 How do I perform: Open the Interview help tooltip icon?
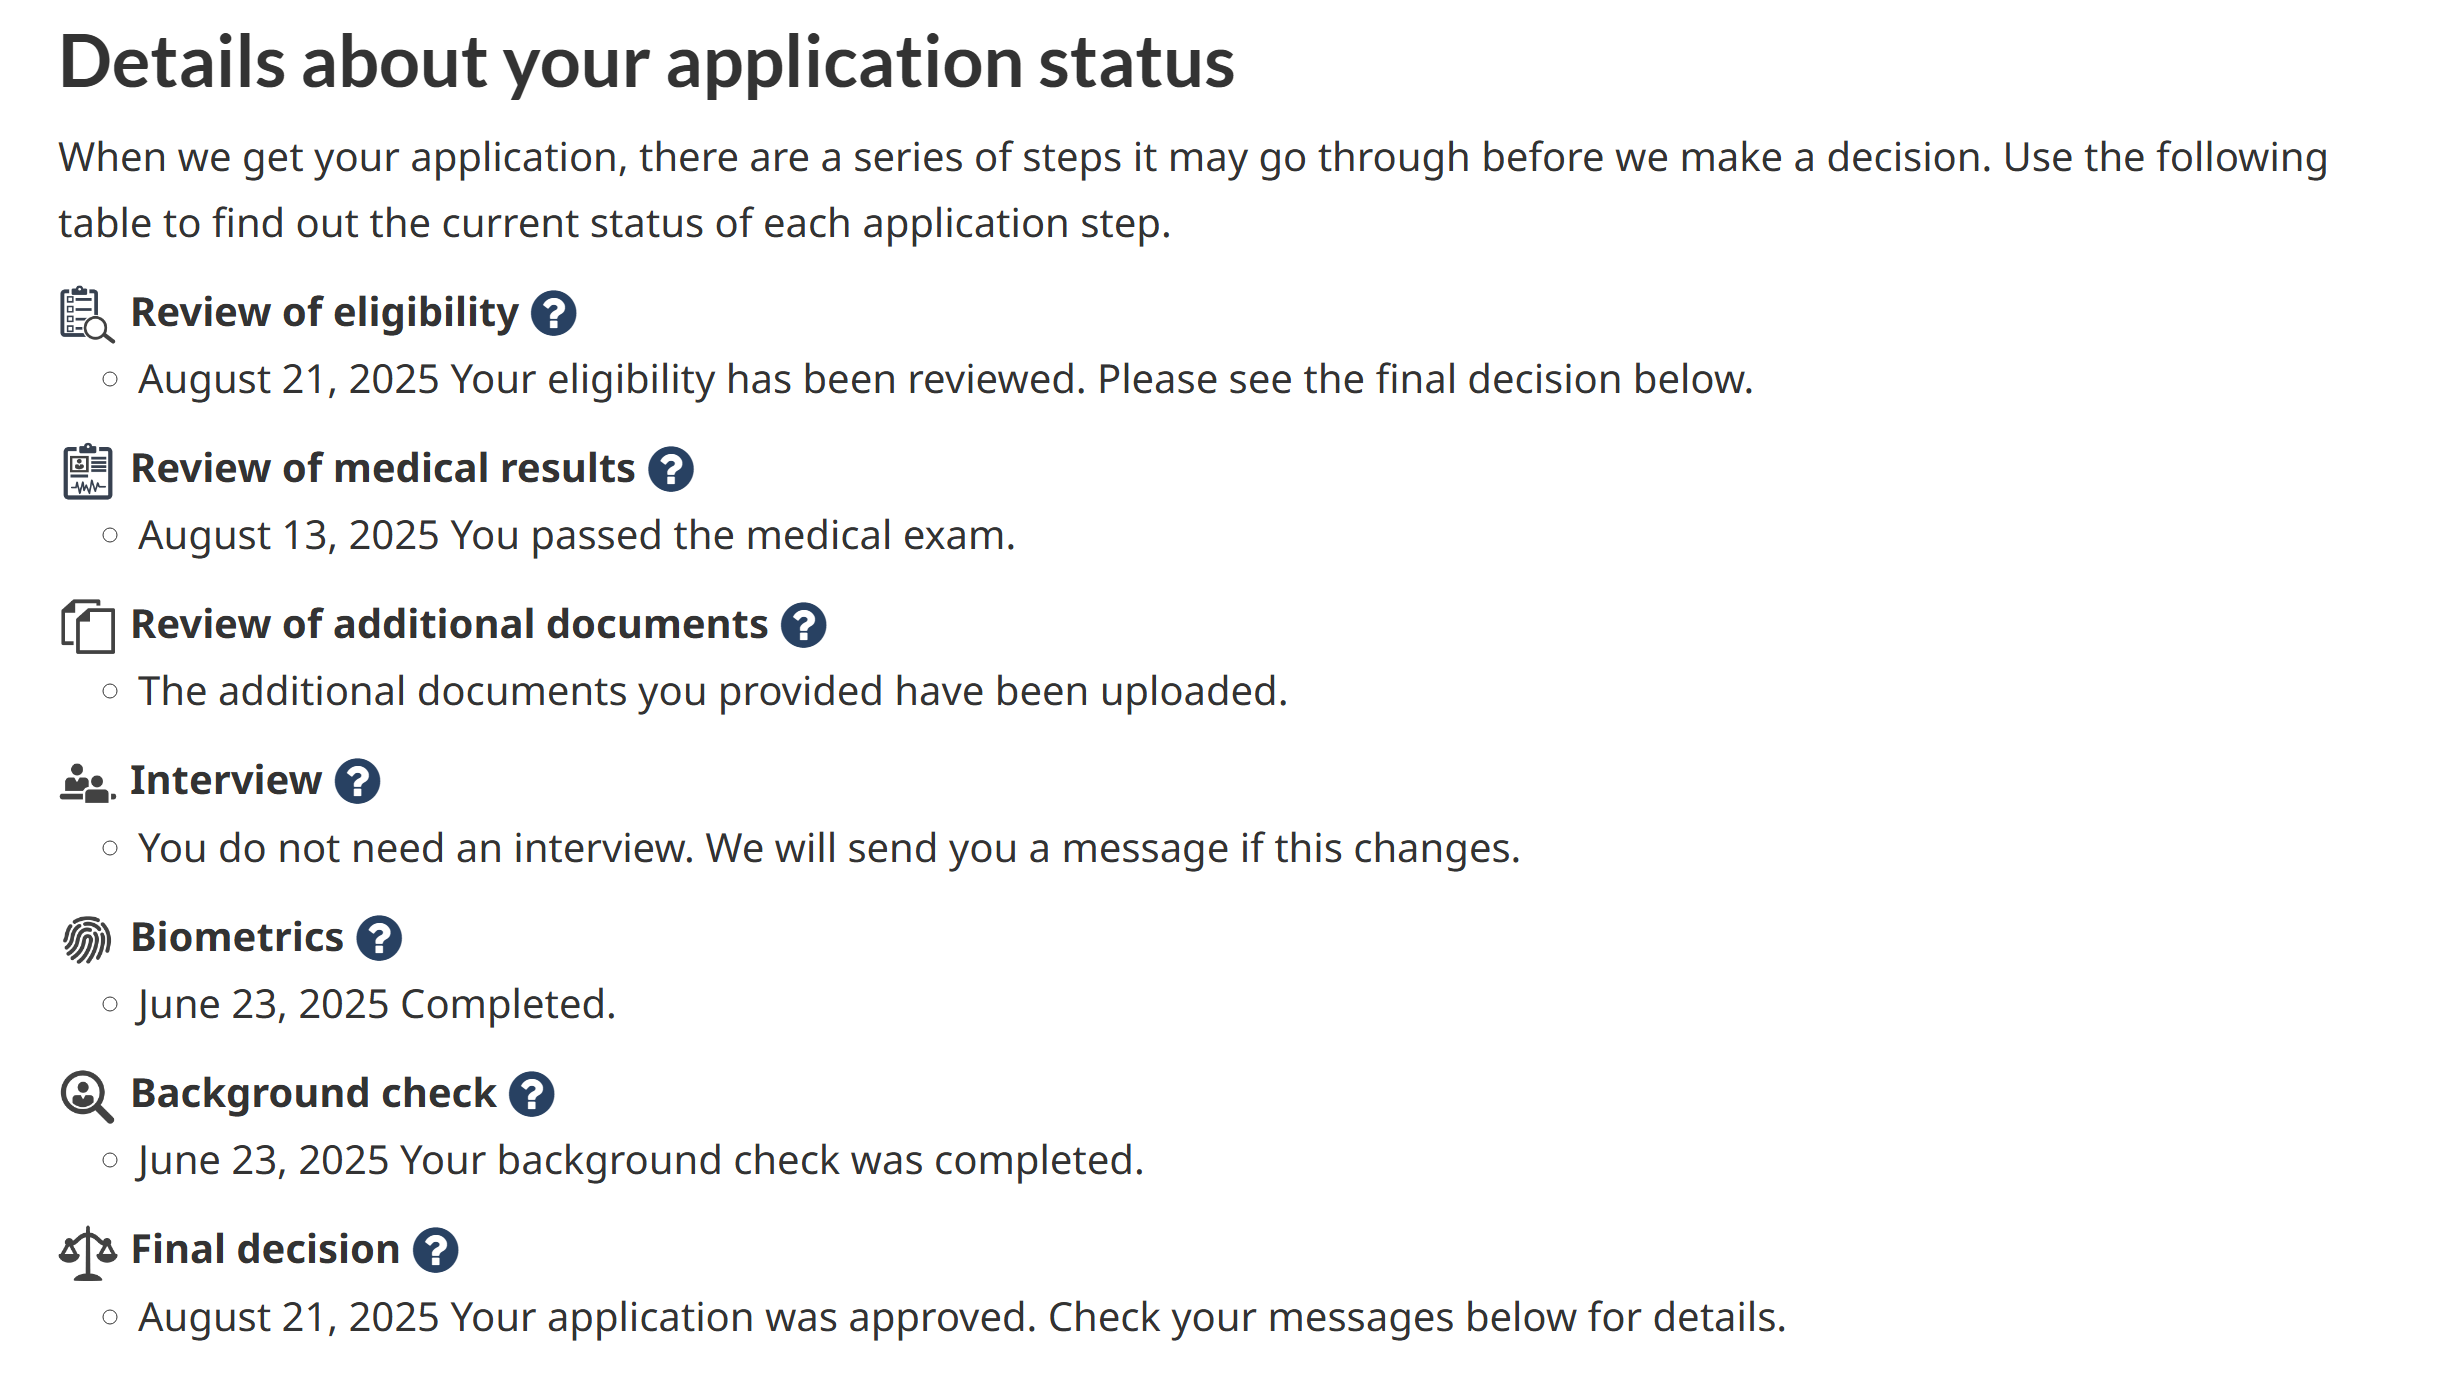pyautogui.click(x=357, y=781)
